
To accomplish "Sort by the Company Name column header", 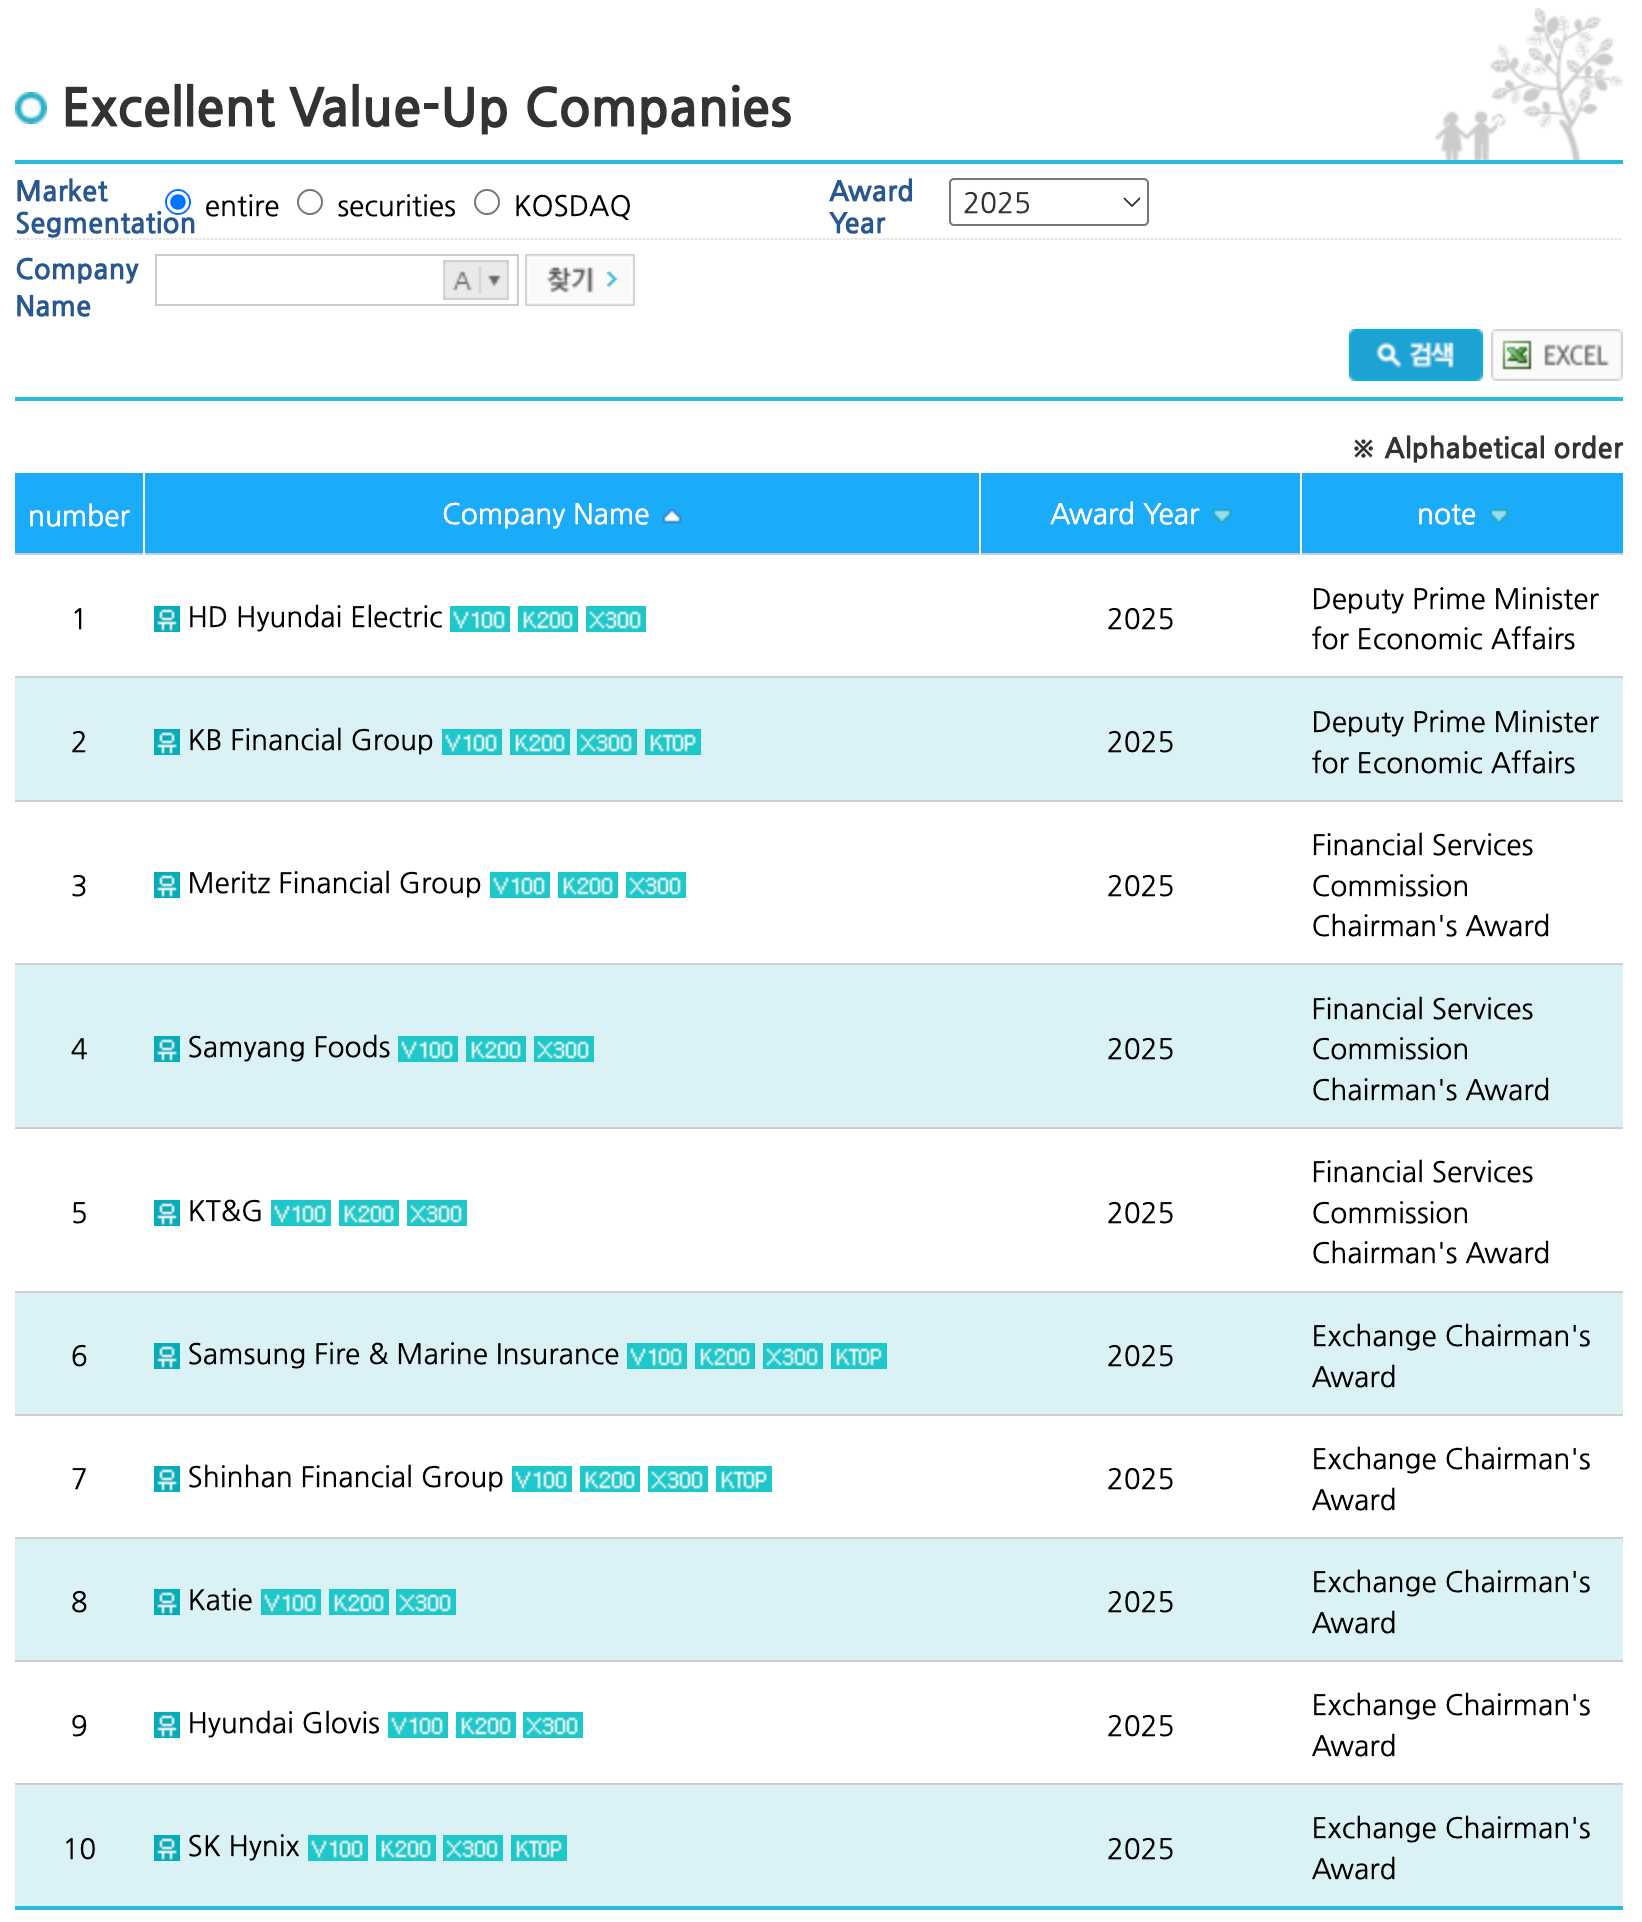I will pyautogui.click(x=560, y=515).
